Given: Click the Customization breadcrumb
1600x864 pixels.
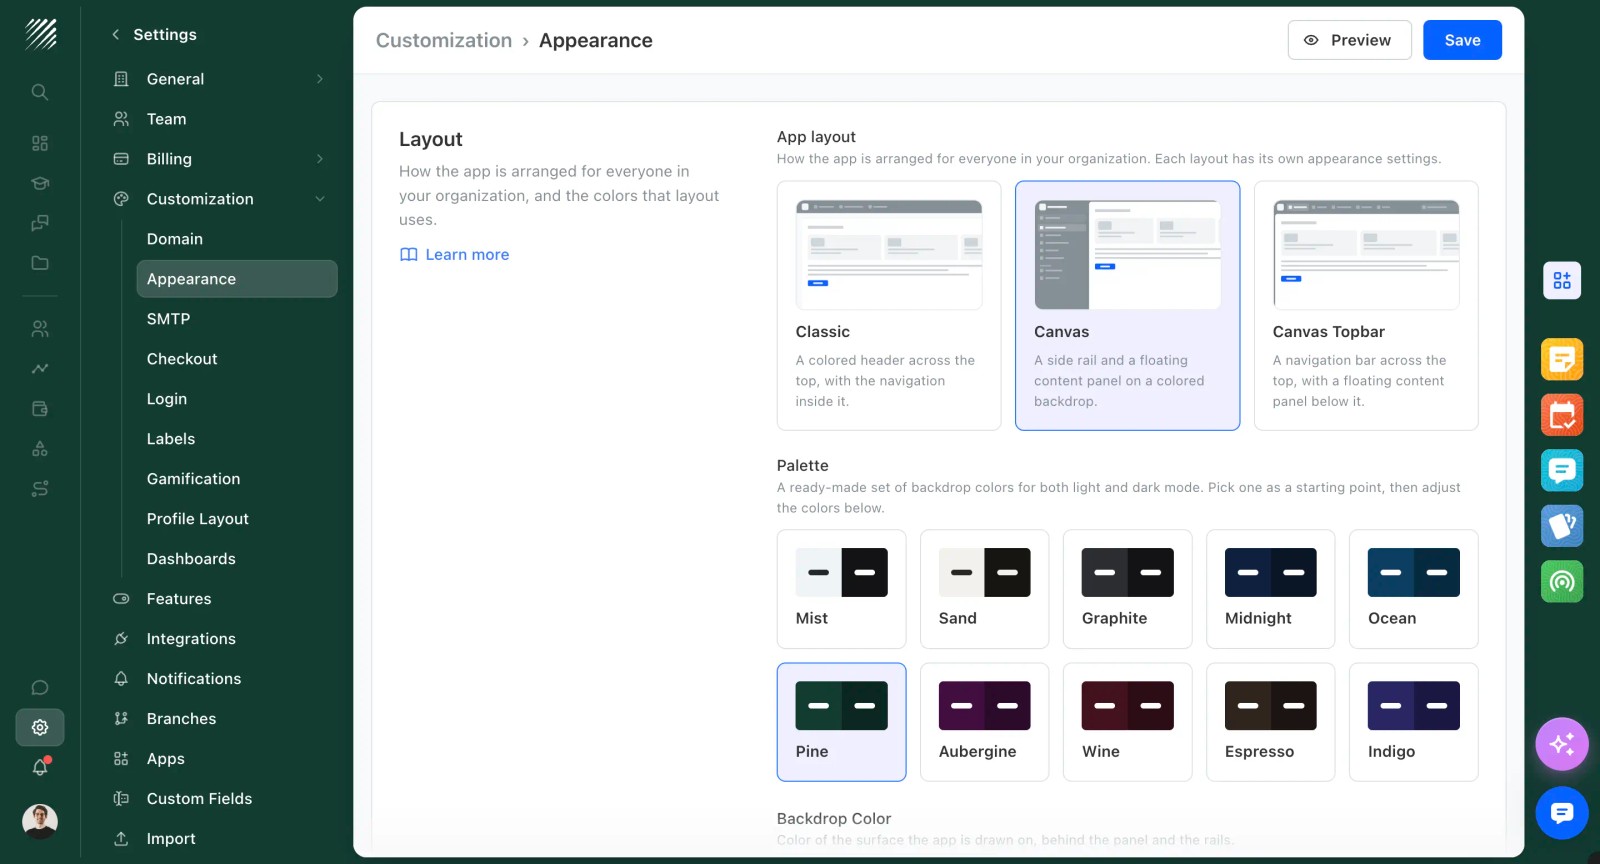Looking at the screenshot, I should [x=444, y=41].
